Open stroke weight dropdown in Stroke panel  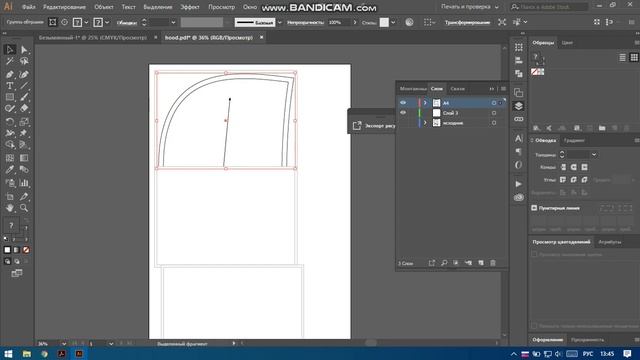(594, 155)
